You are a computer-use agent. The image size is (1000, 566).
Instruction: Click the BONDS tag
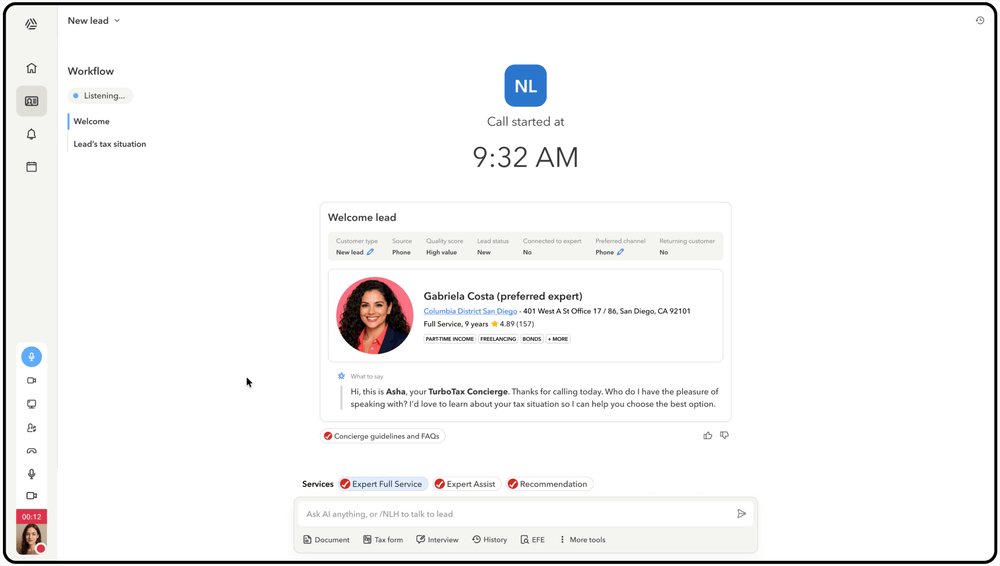[x=532, y=339]
